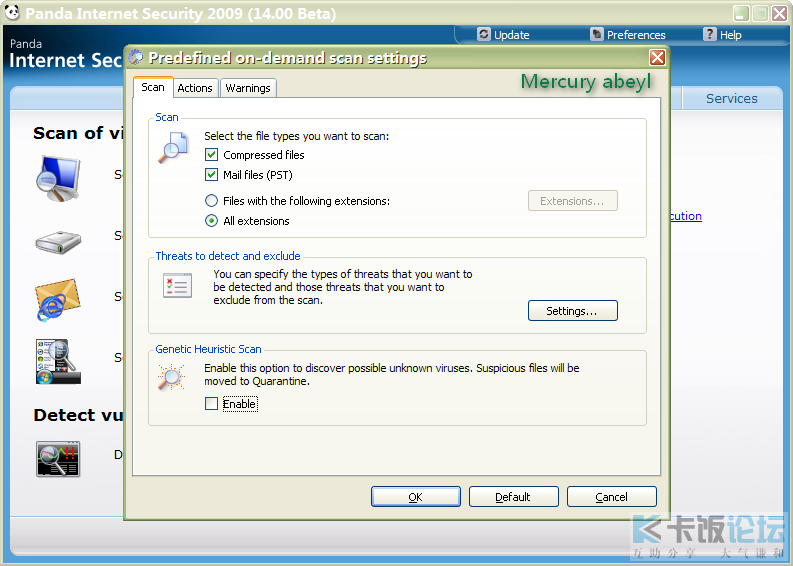Image resolution: width=793 pixels, height=566 pixels.
Task: Click the hard disk scan icon
Action: click(58, 242)
